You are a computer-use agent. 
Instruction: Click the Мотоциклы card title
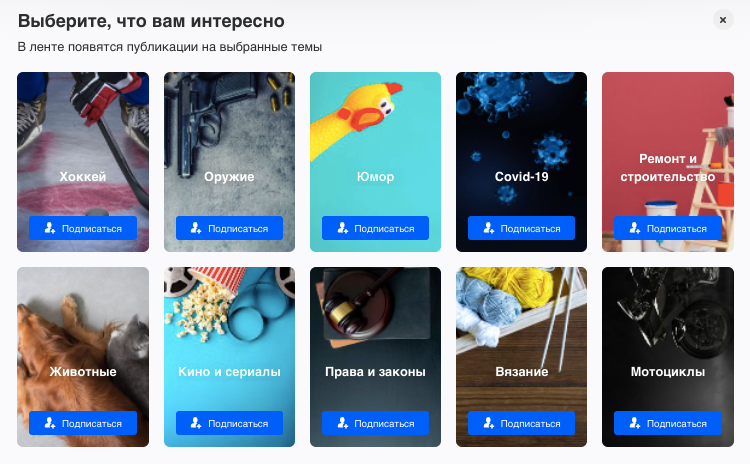[x=668, y=372]
